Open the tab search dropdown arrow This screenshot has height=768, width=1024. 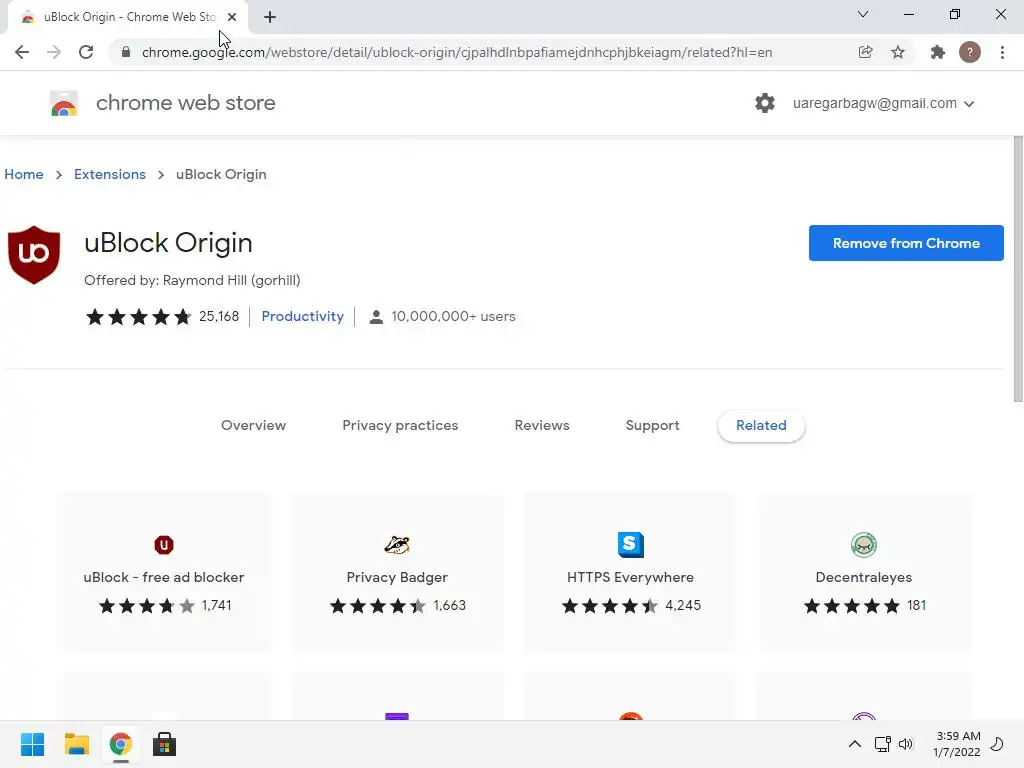tap(863, 14)
